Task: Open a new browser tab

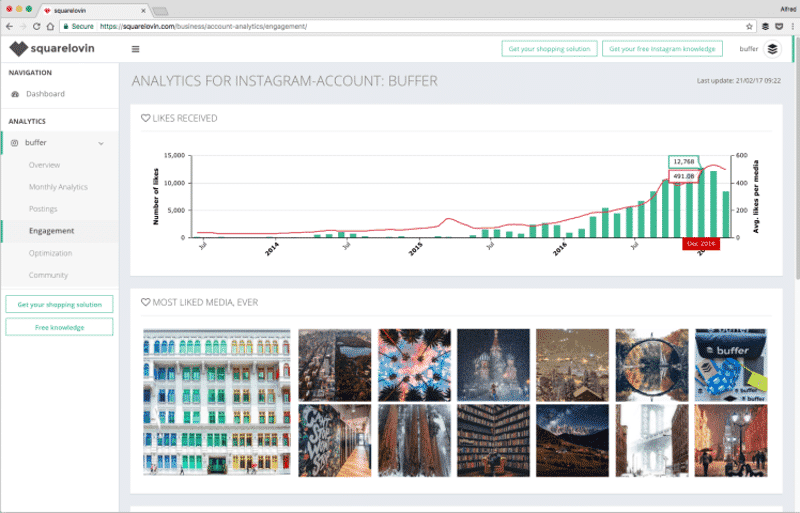Action: click(160, 11)
